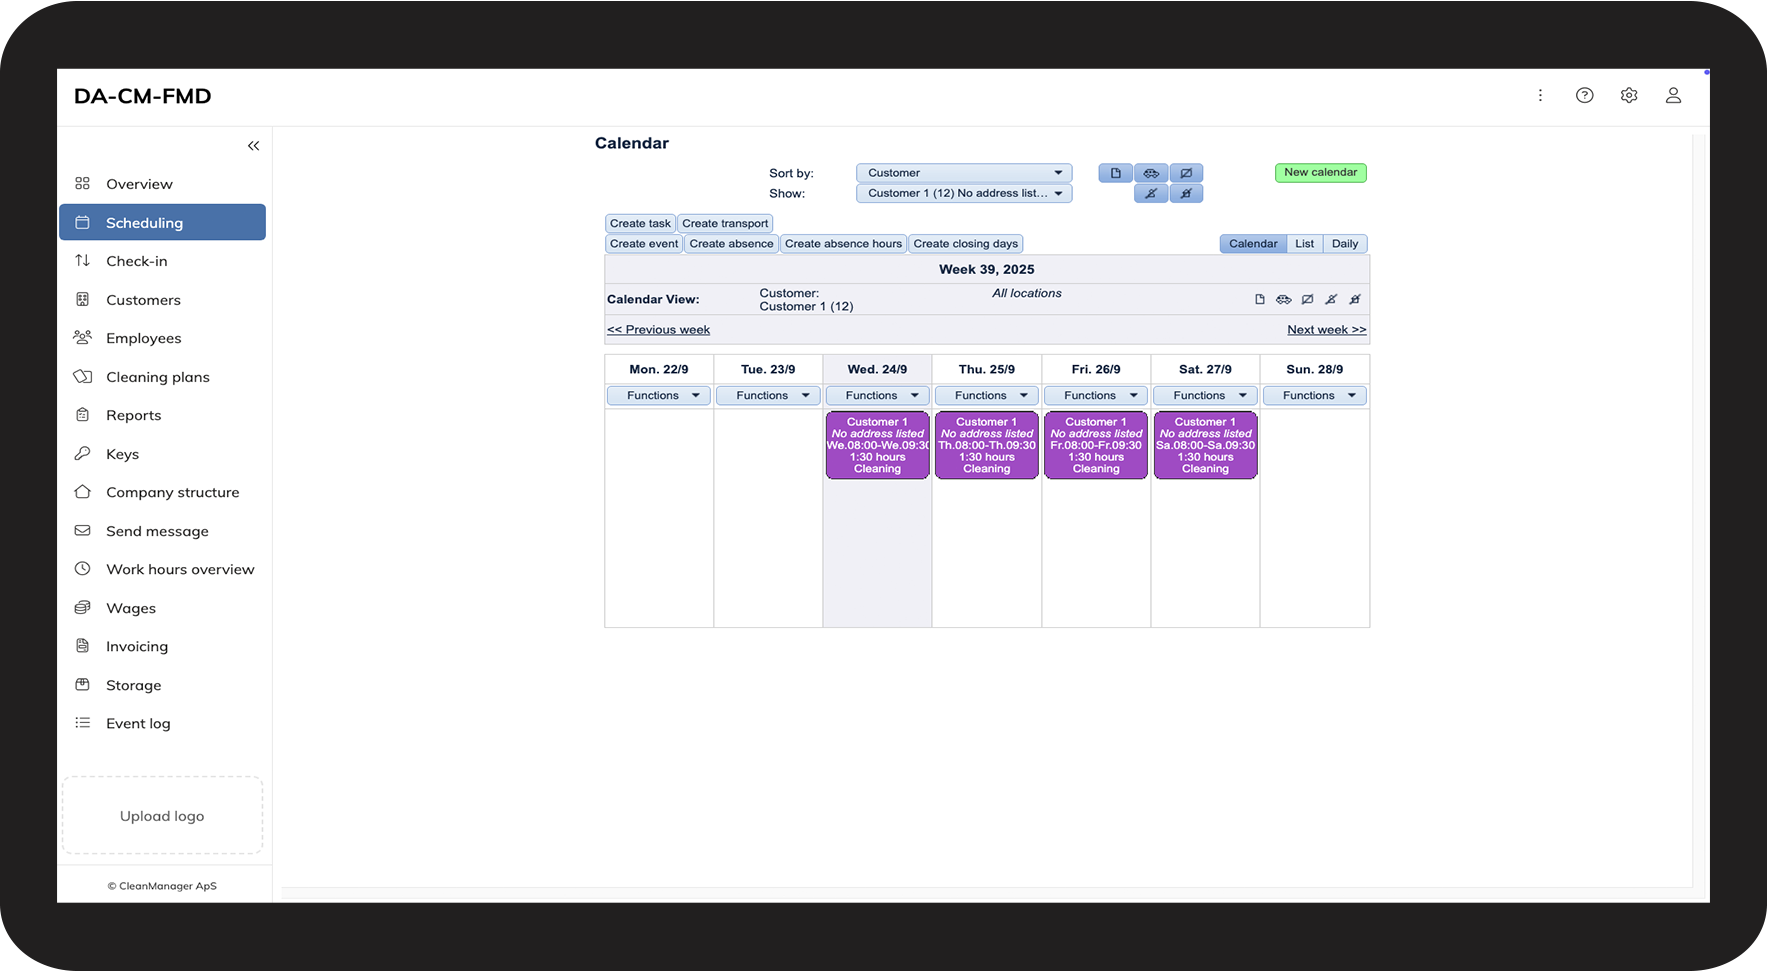The width and height of the screenshot is (1767, 971).
Task: Click the New calendar button
Action: [x=1320, y=172]
